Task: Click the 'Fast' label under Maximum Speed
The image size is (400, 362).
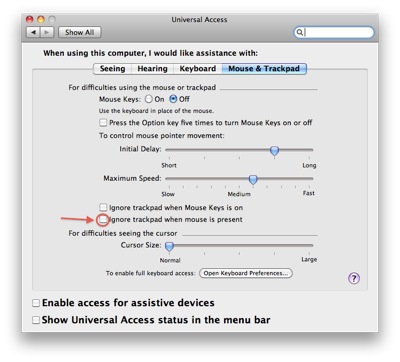Action: tap(309, 193)
